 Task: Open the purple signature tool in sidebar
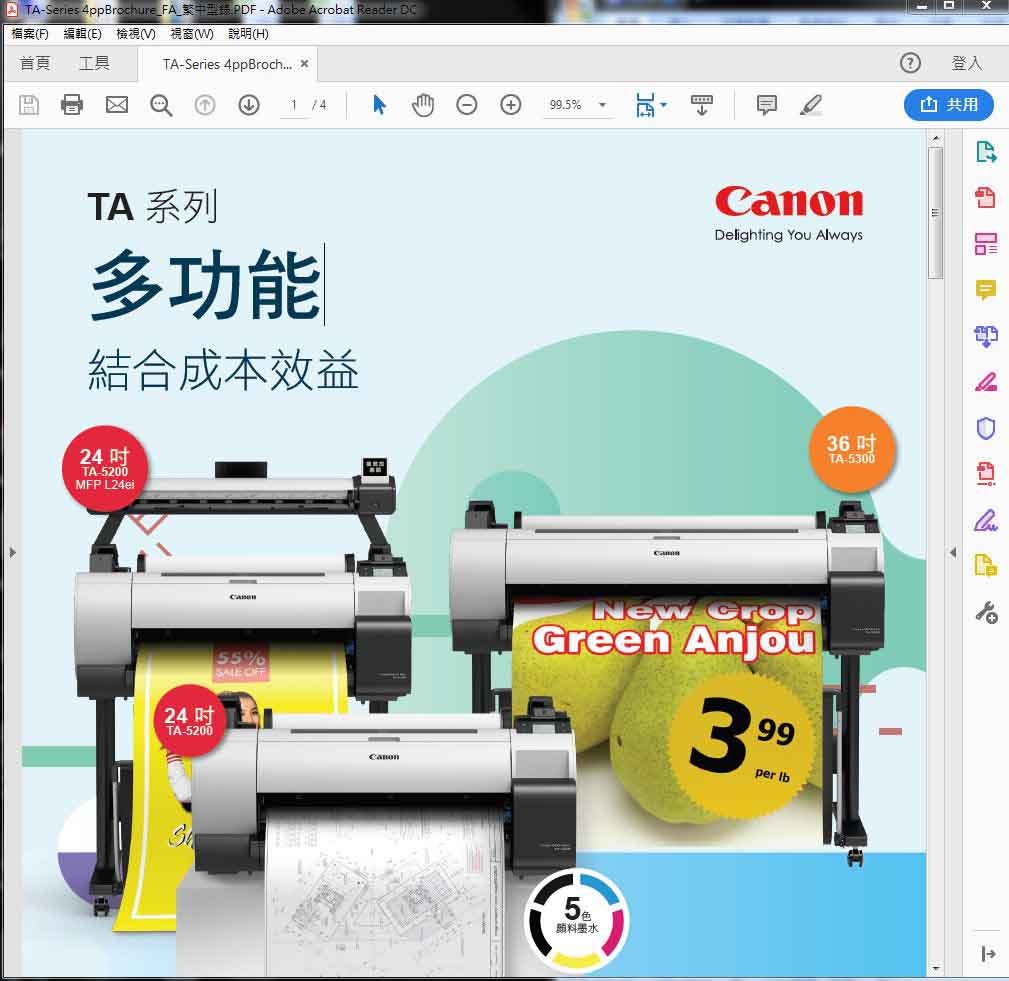pos(985,520)
